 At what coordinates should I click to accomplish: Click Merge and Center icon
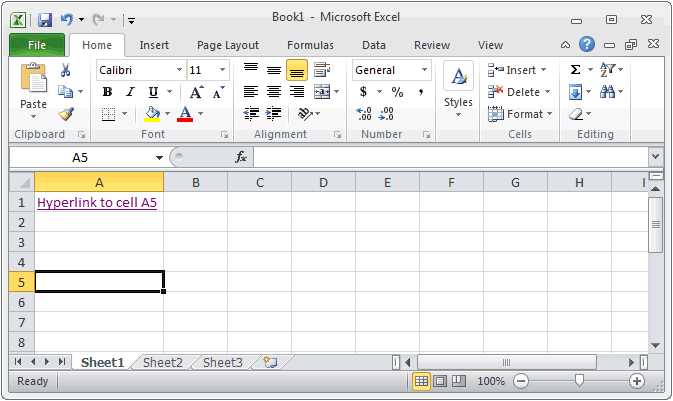322,92
